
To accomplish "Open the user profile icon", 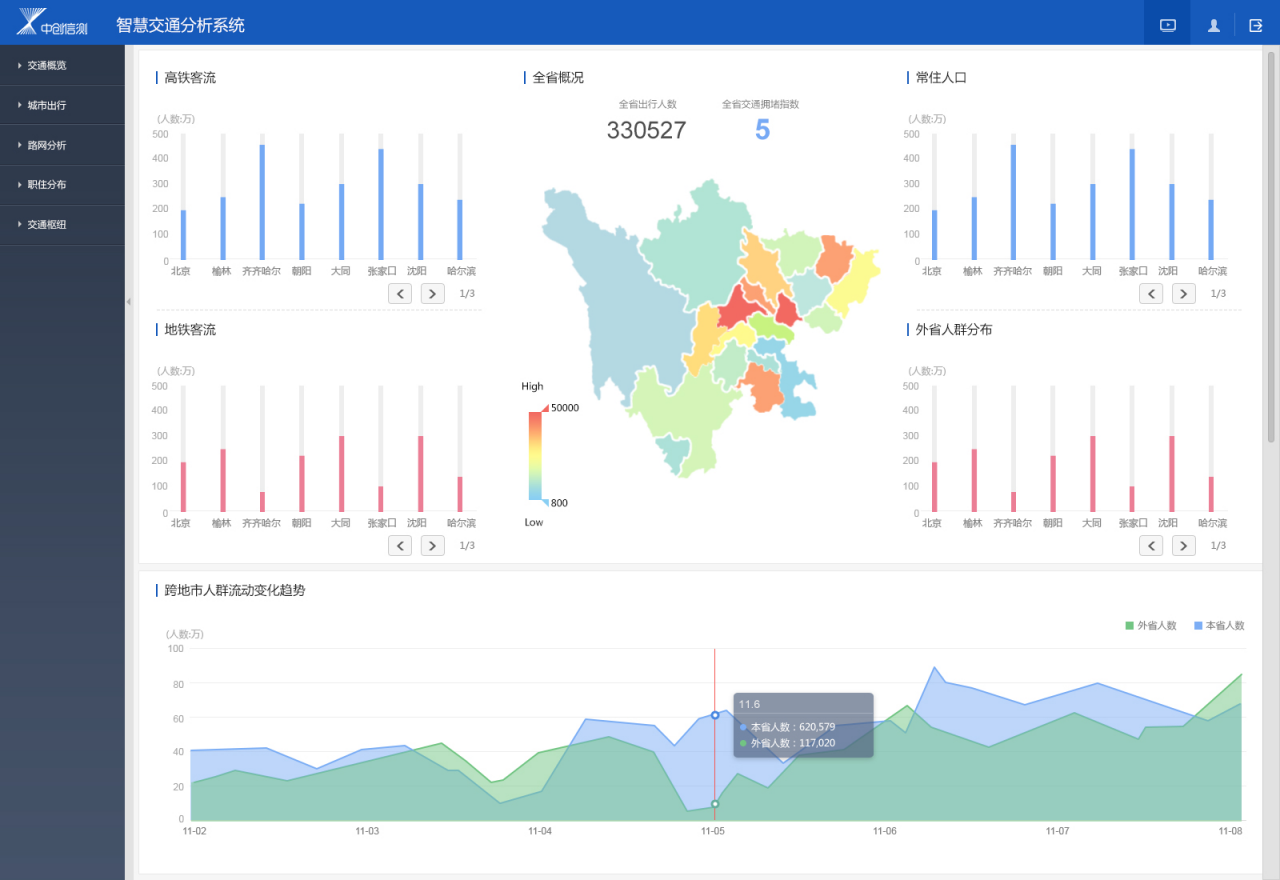I will pyautogui.click(x=1213, y=25).
